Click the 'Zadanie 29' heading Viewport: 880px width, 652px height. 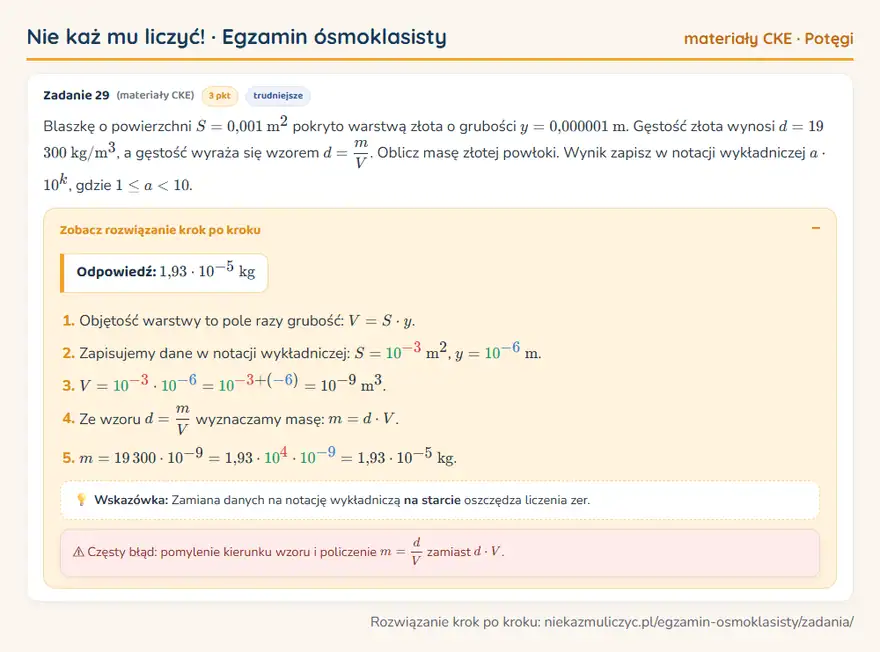point(76,95)
